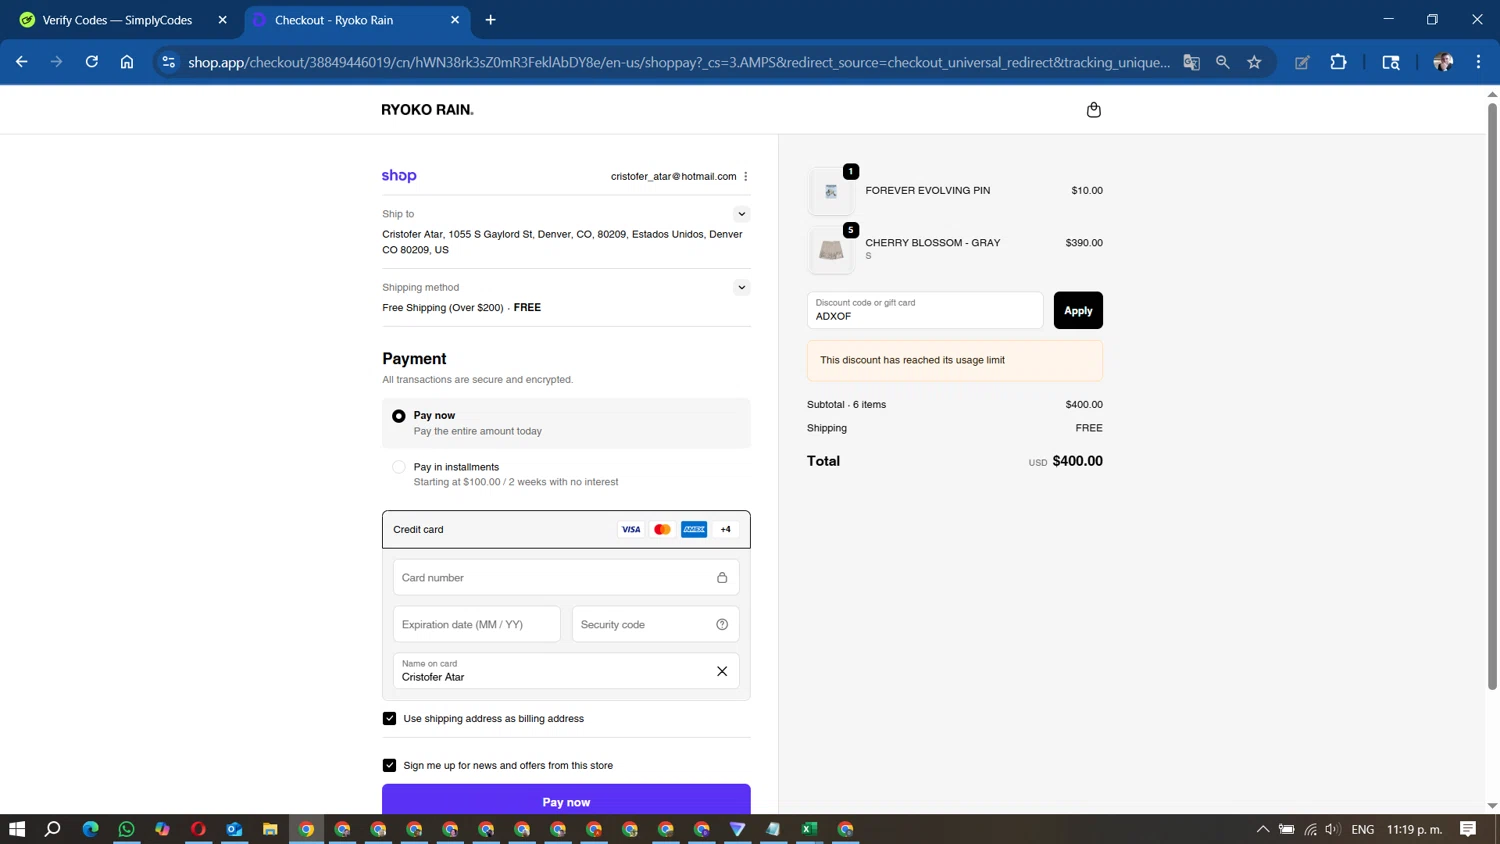This screenshot has width=1500, height=844.
Task: Click the Name on card field
Action: tap(566, 671)
